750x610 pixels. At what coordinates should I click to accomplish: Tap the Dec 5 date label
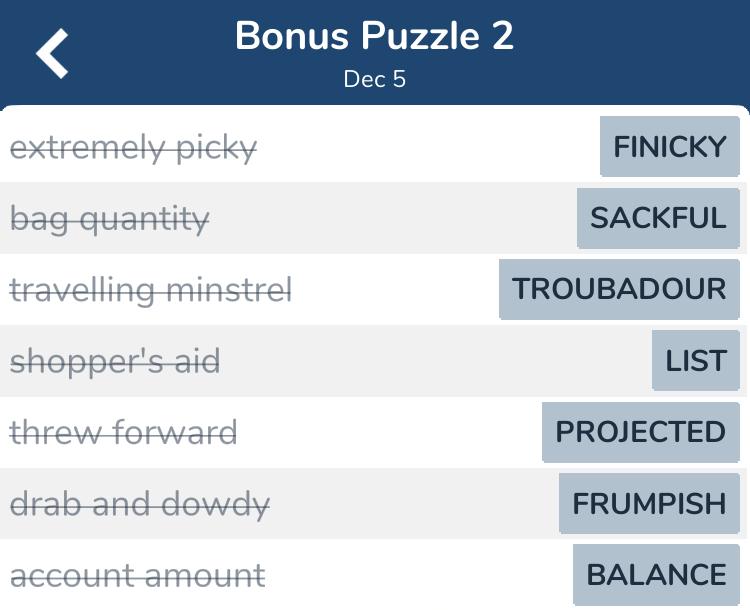point(375,79)
